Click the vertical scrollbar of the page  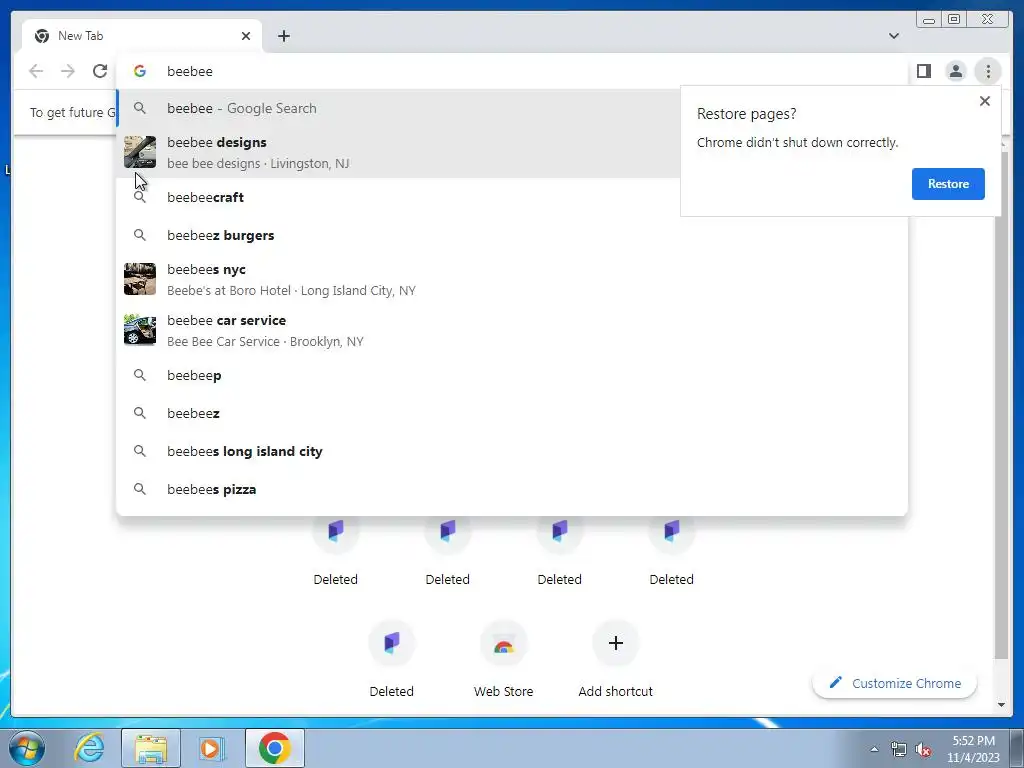(x=1001, y=405)
